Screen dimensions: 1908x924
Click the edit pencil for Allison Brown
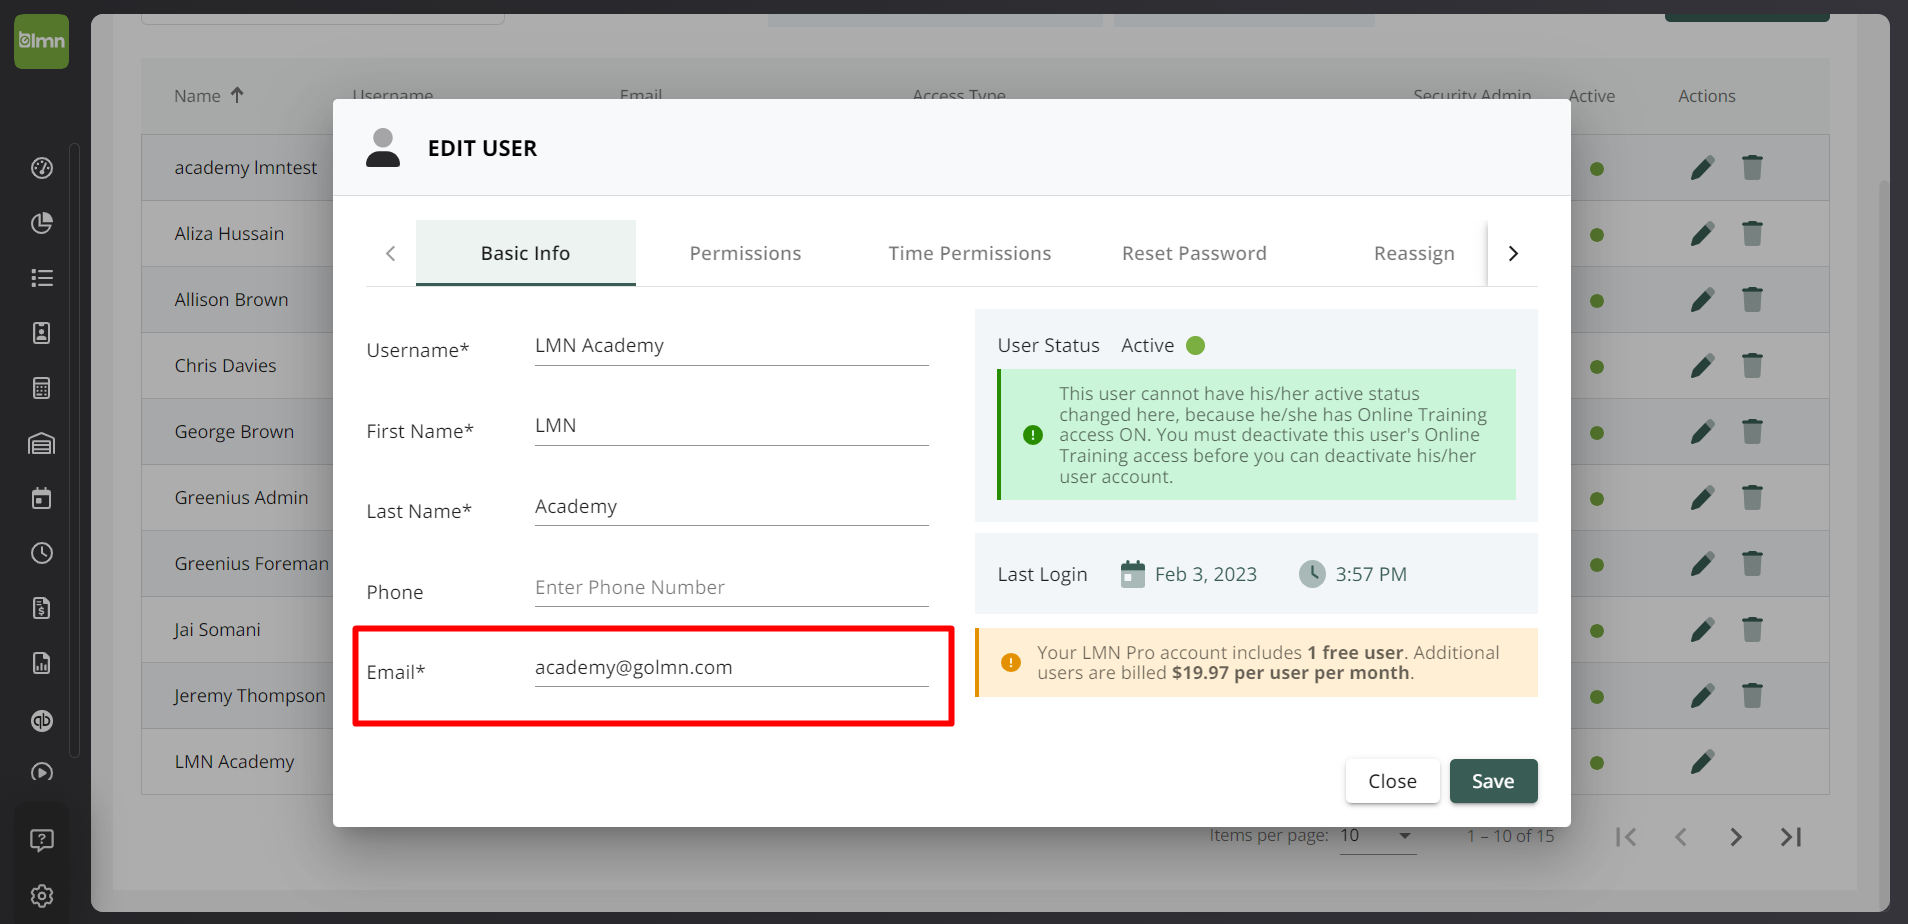coord(1703,299)
